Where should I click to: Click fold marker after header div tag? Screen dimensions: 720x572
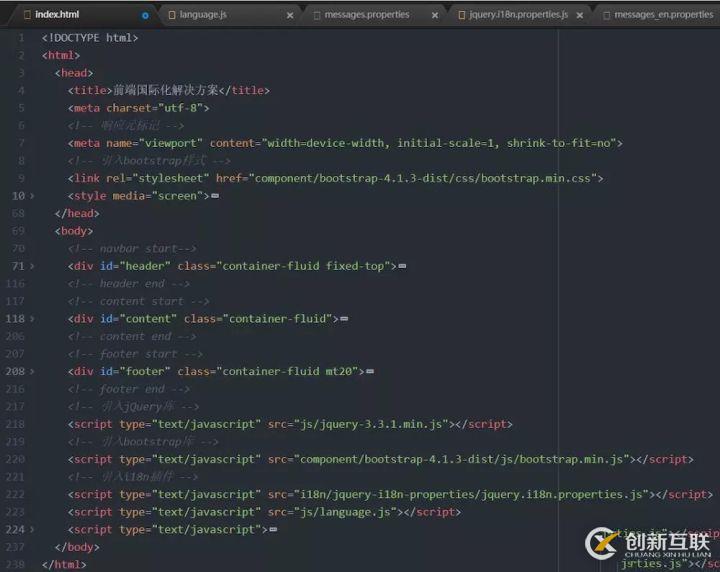click(402, 266)
